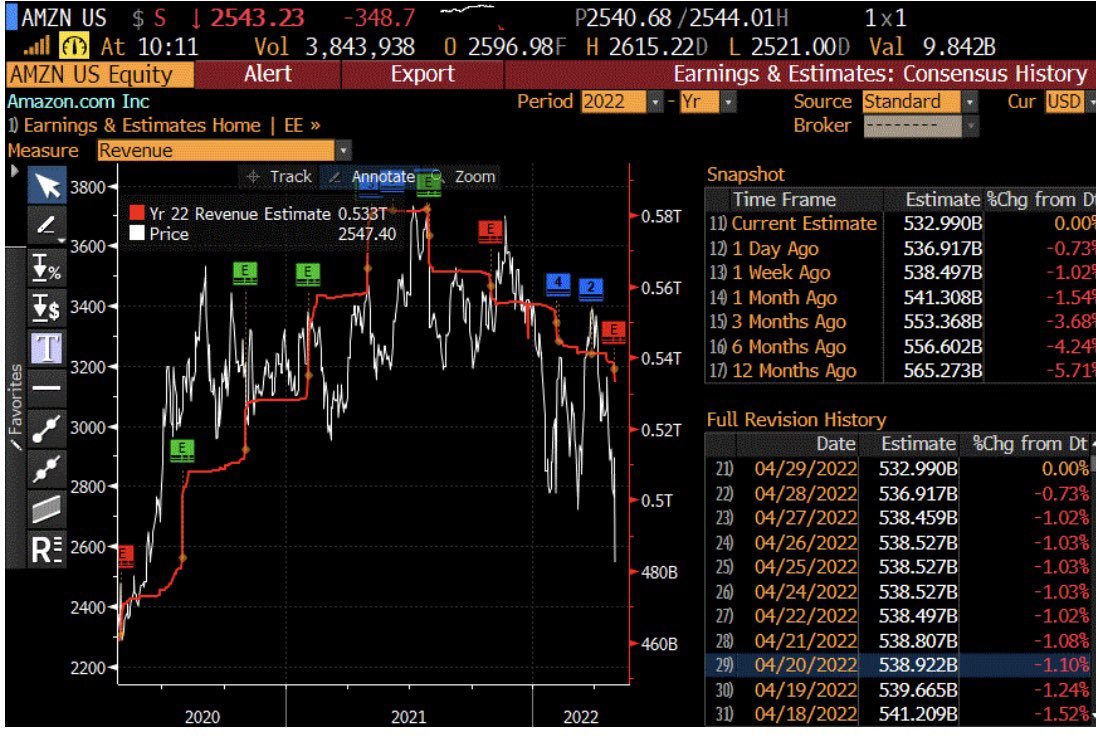Click the Vol 3,843,938 field
This screenshot has width=1096, height=745.
[334, 47]
